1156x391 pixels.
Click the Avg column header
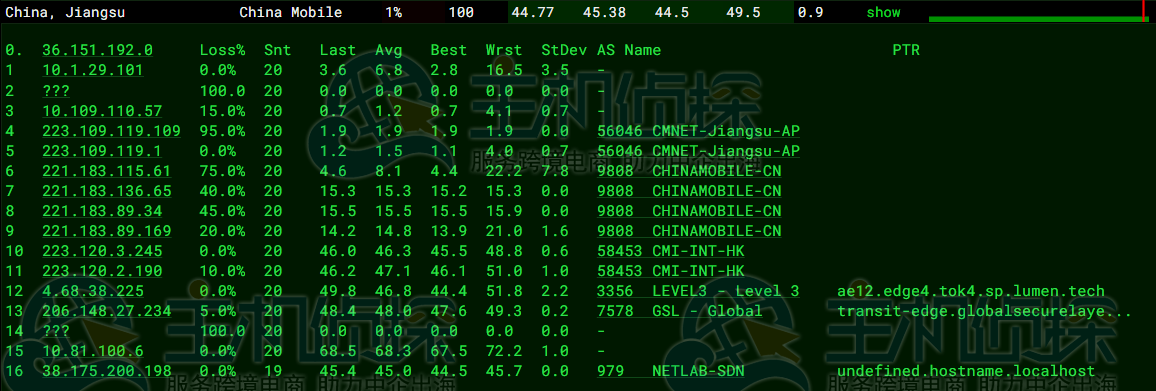389,50
